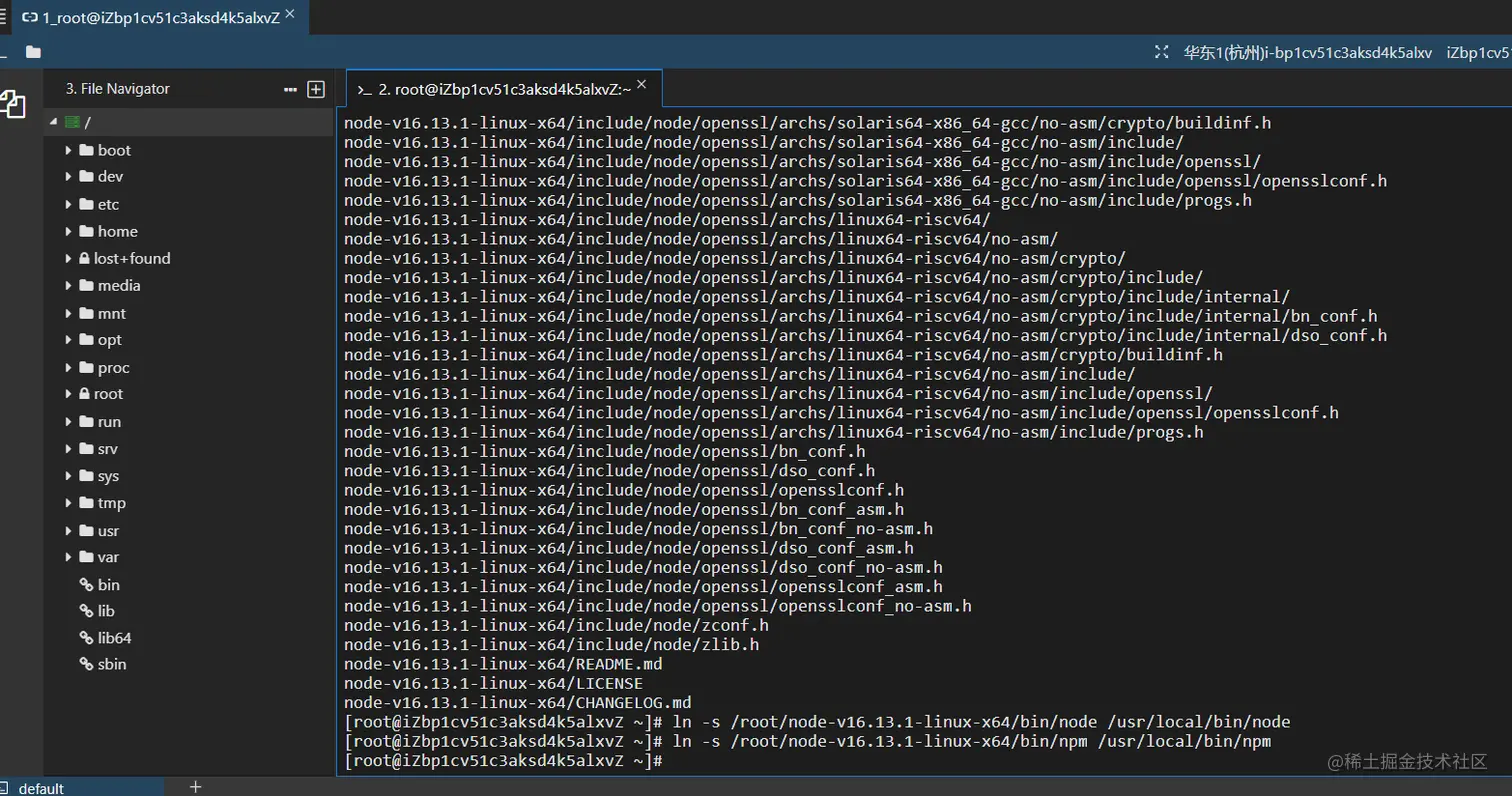Select the lost+found folder in tree
Screen dimensions: 1512x796
132,259
